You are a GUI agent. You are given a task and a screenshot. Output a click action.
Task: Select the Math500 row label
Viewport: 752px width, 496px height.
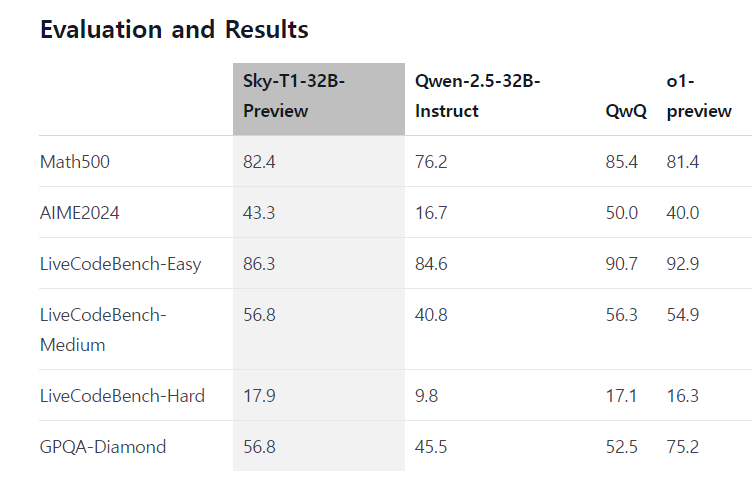tap(75, 162)
